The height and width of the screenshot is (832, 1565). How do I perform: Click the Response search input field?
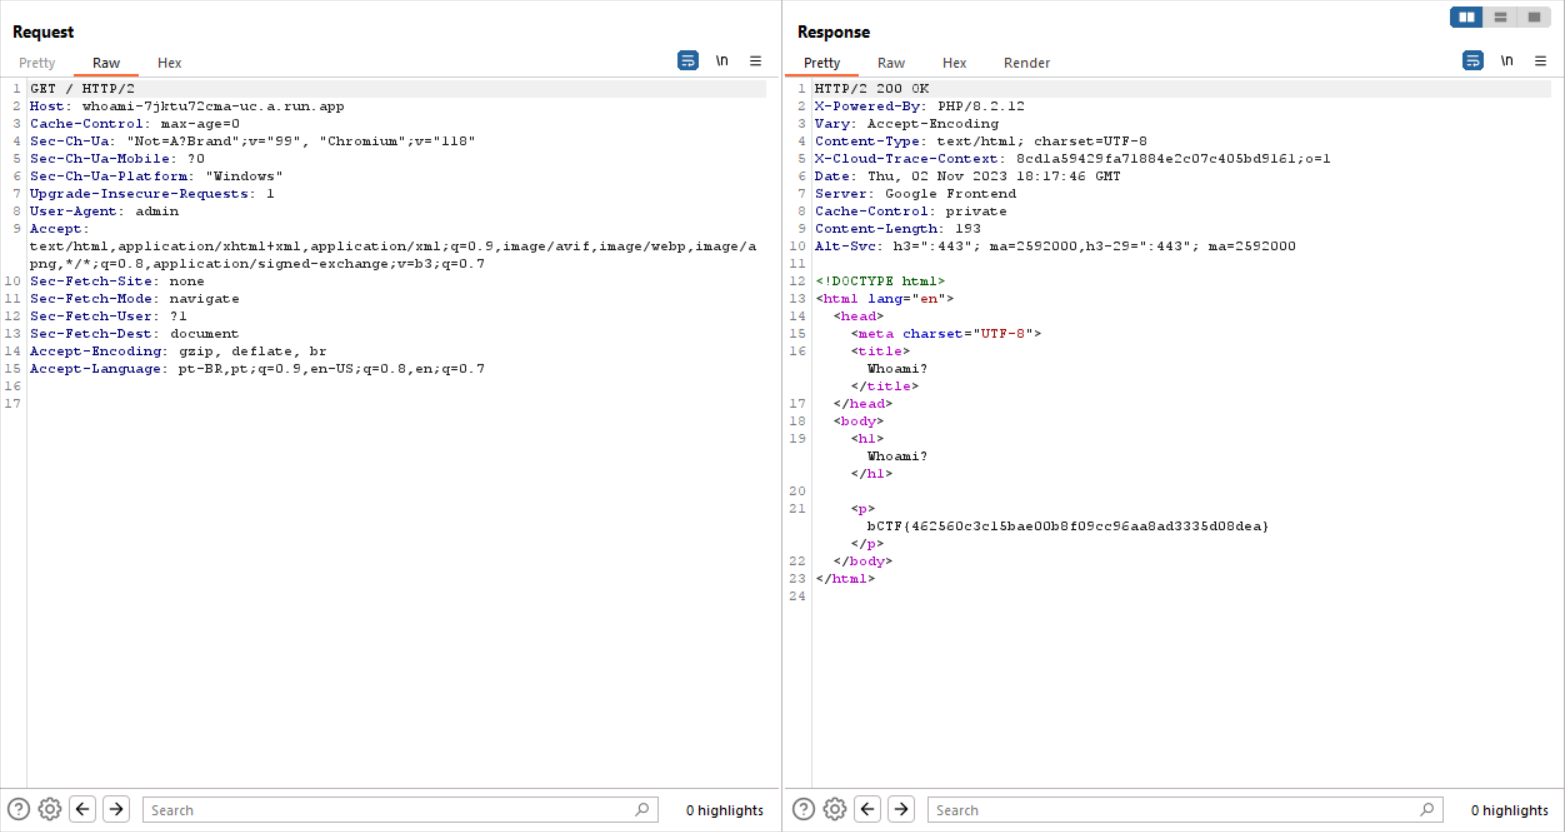tap(1185, 810)
